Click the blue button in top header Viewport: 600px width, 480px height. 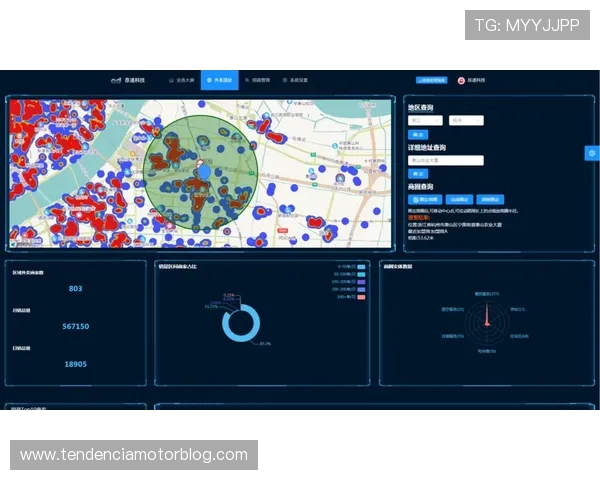click(x=431, y=80)
